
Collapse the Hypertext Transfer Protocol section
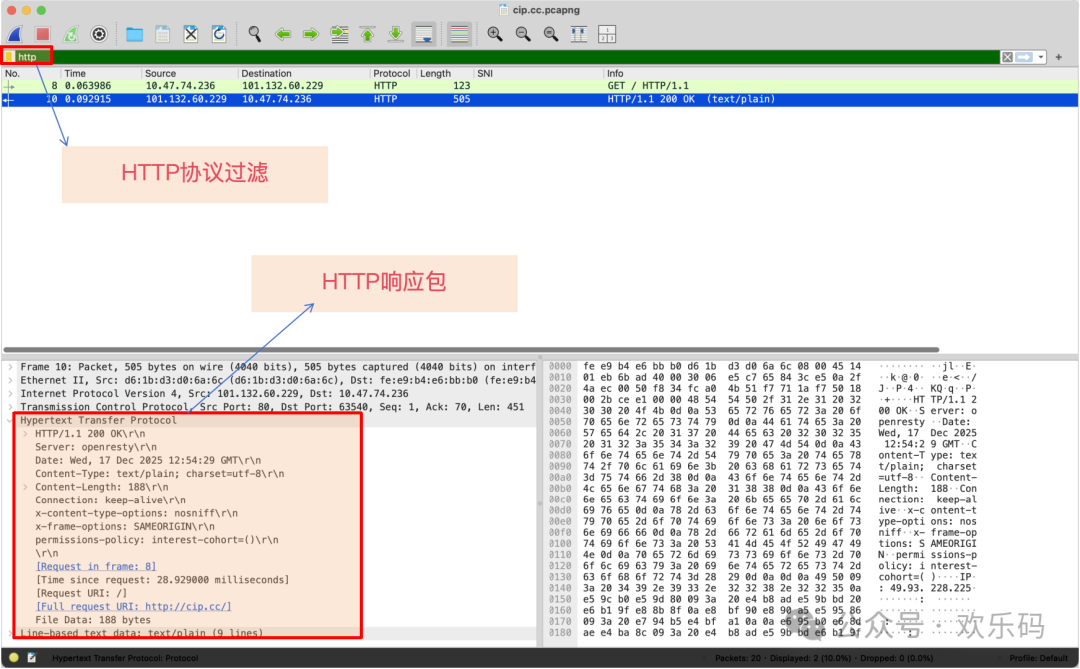[x=8, y=419]
